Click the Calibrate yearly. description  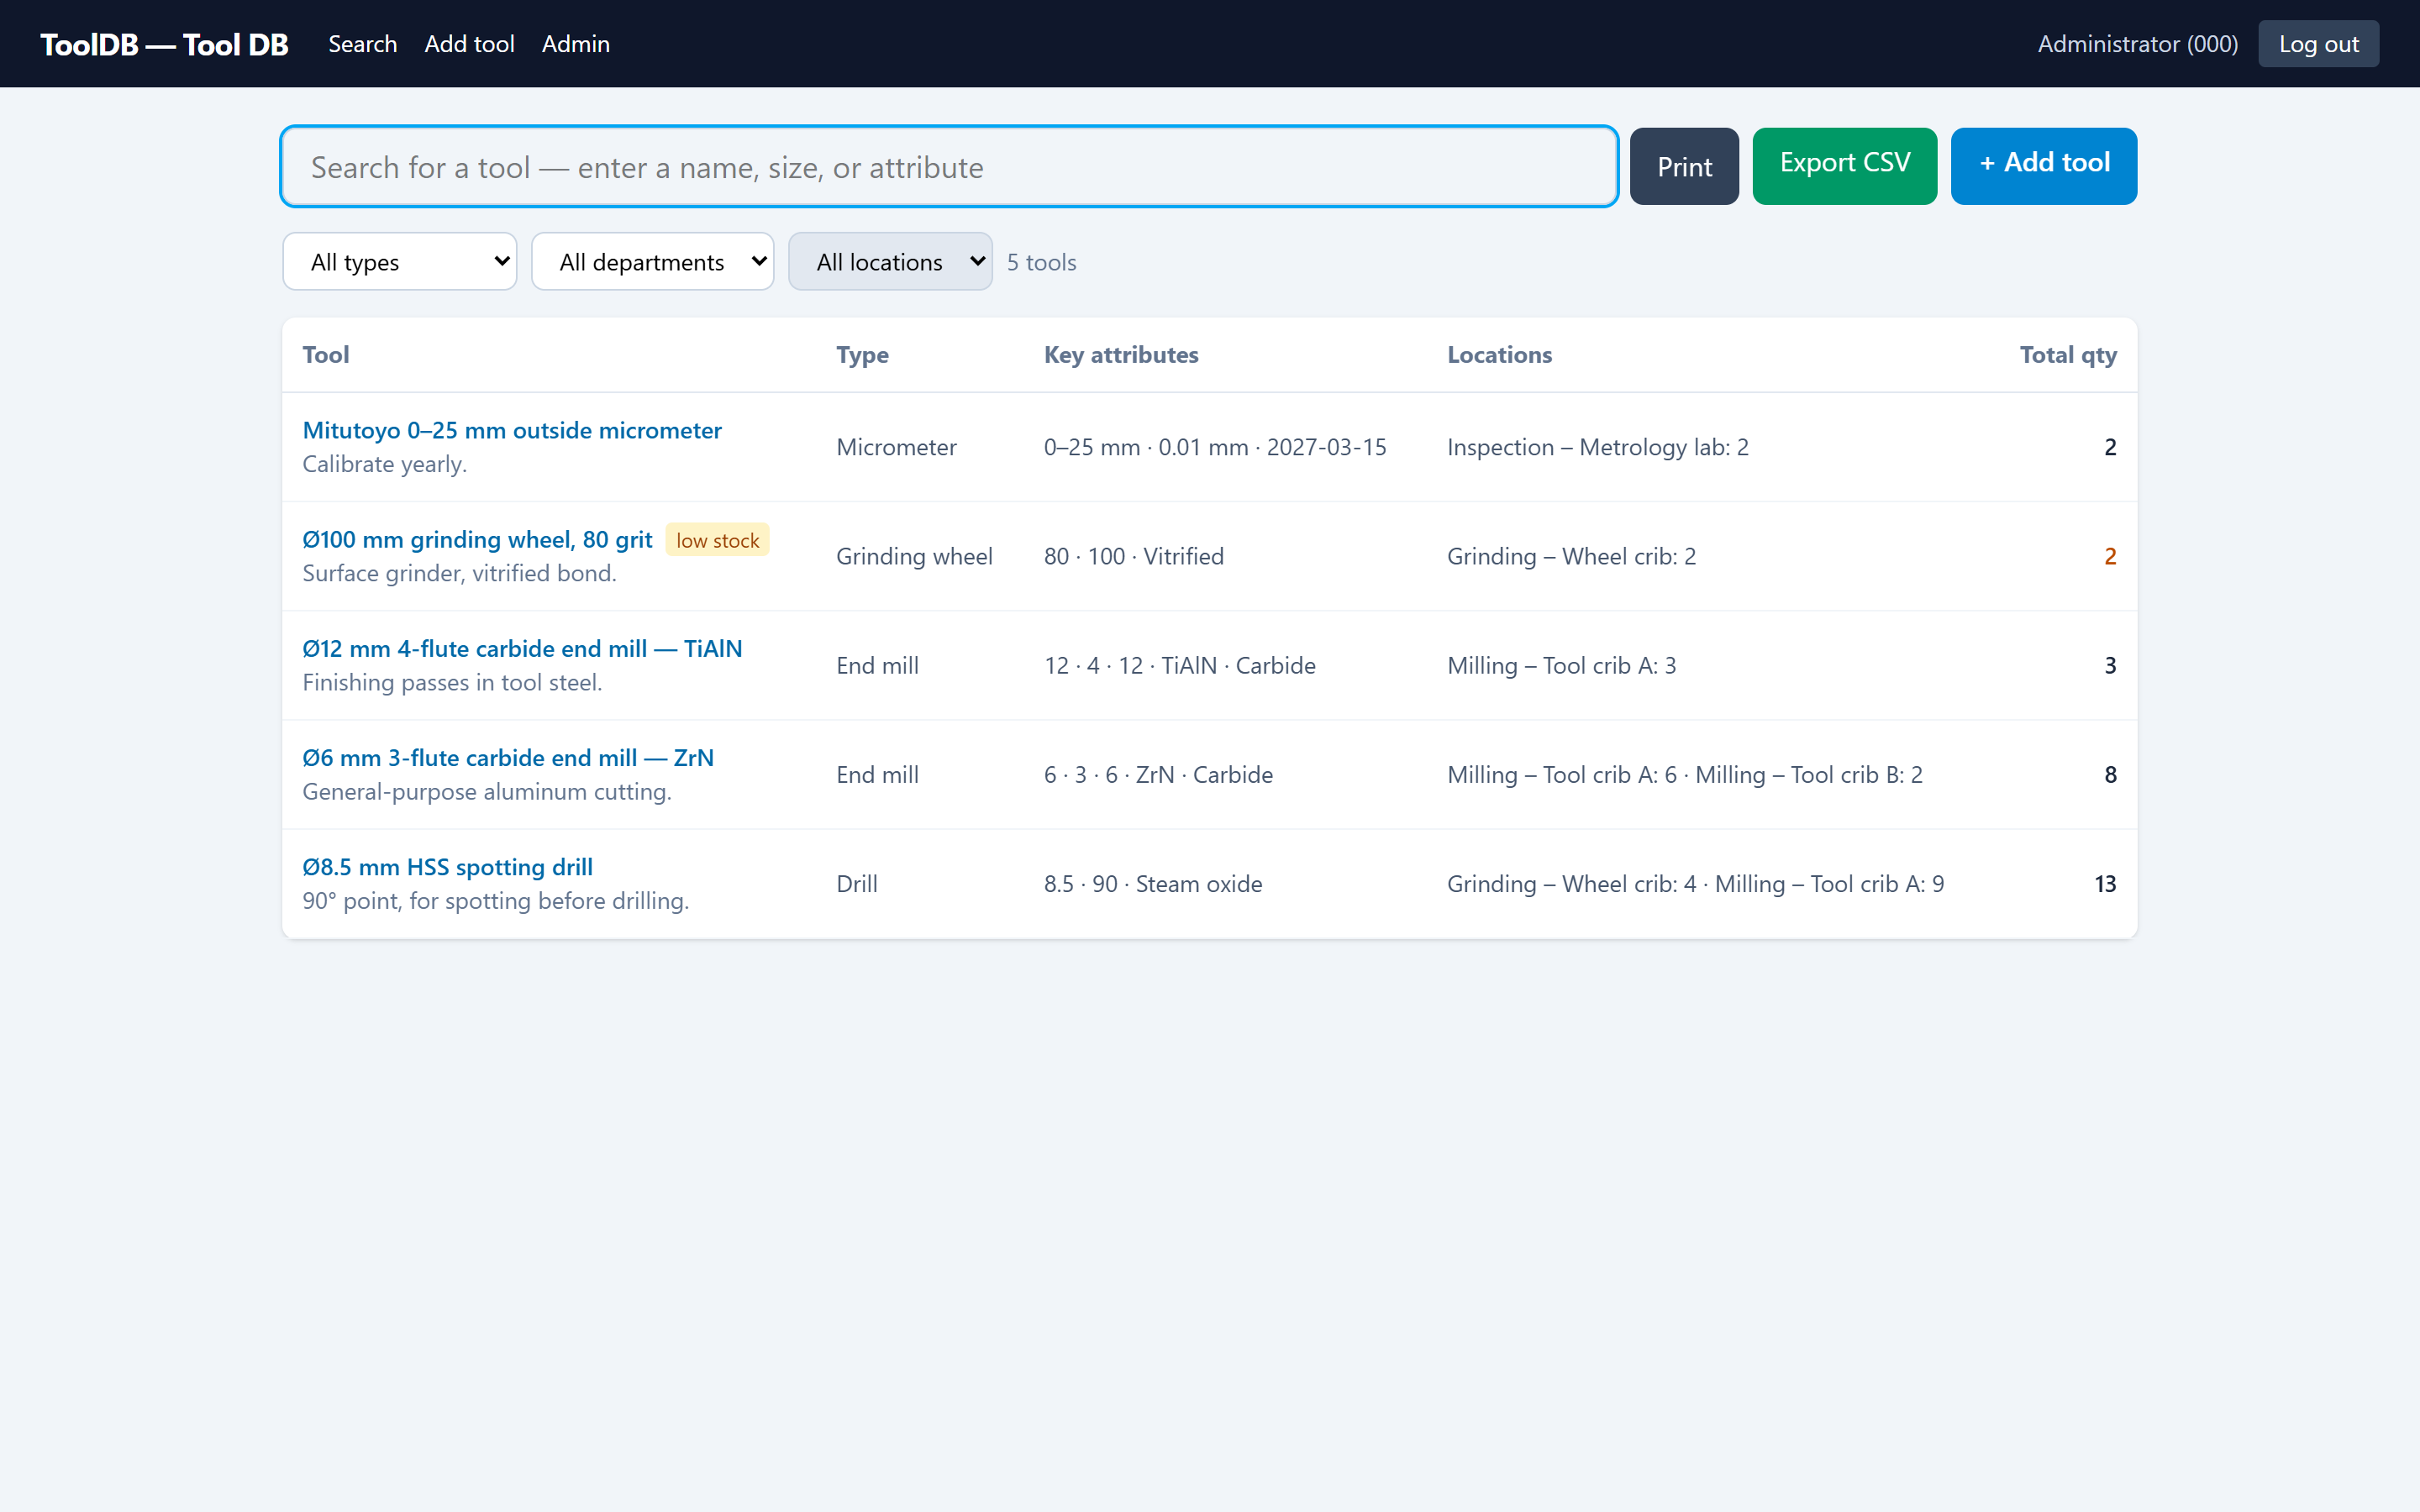coord(384,464)
